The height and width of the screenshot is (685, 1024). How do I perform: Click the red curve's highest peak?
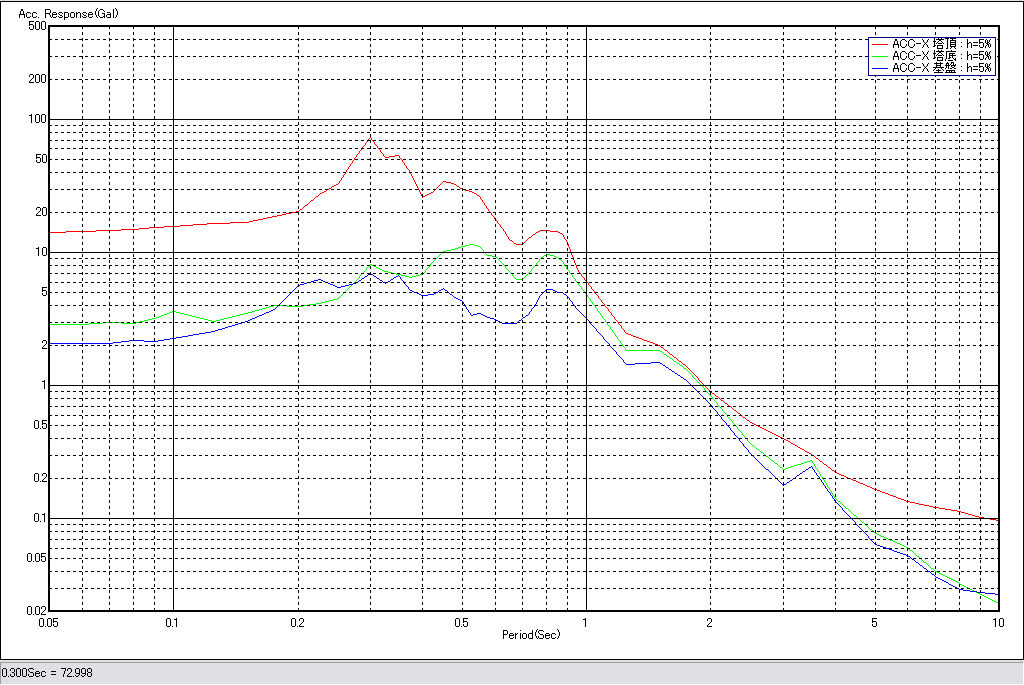point(370,138)
